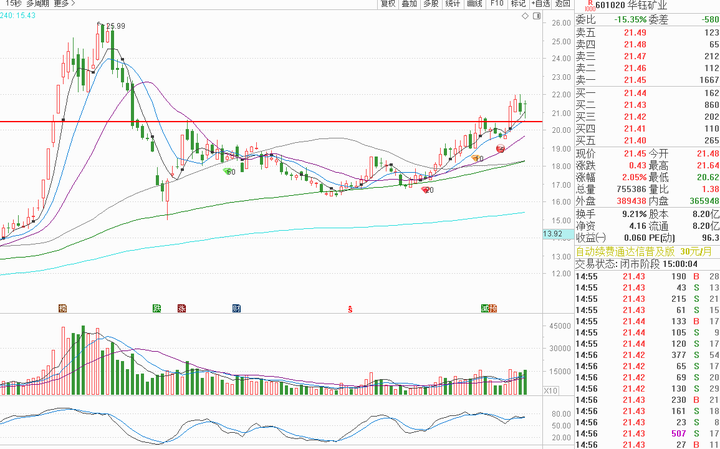
Task: Click the X10 volume scale label
Action: pos(550,391)
